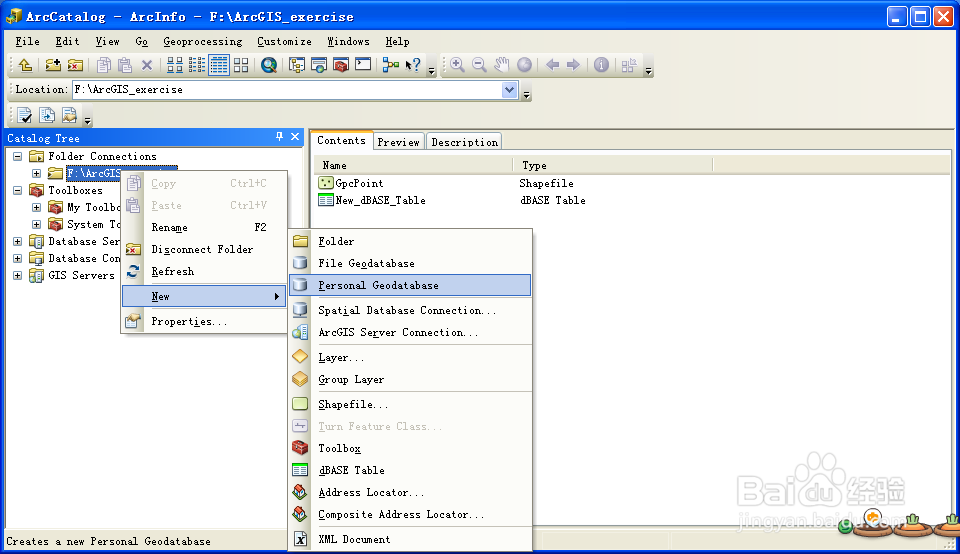This screenshot has width=960, height=554.
Task: Open the Search window icon
Action: 269,65
